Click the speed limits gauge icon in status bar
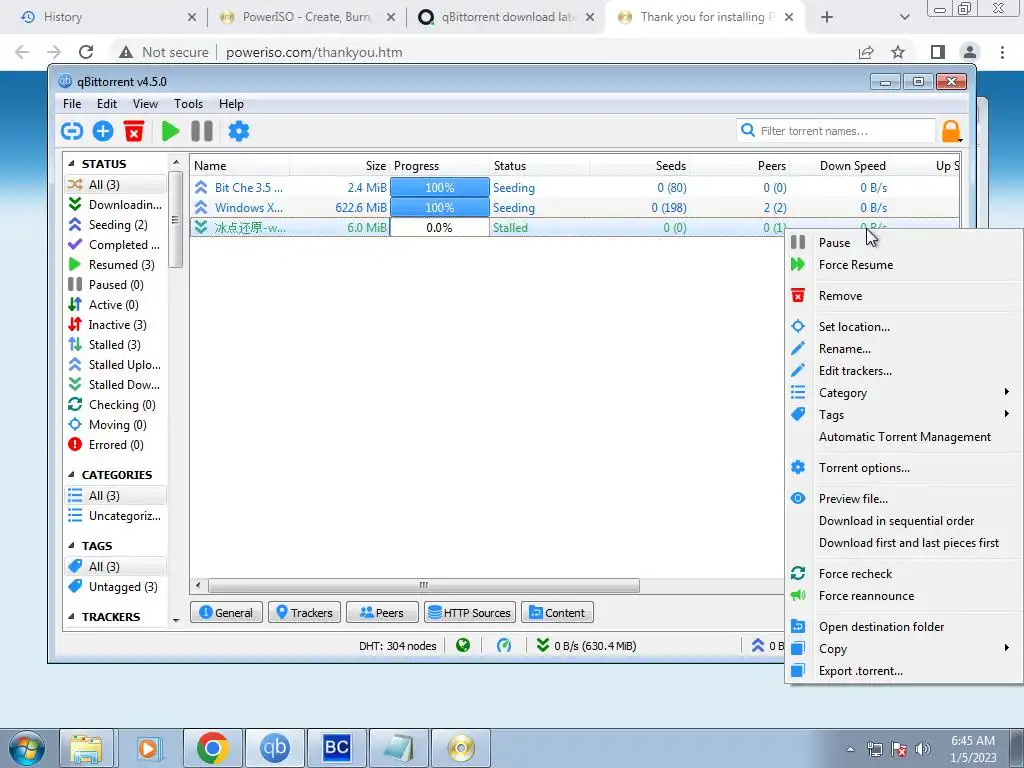Screen dimensions: 1024x768 (504, 646)
